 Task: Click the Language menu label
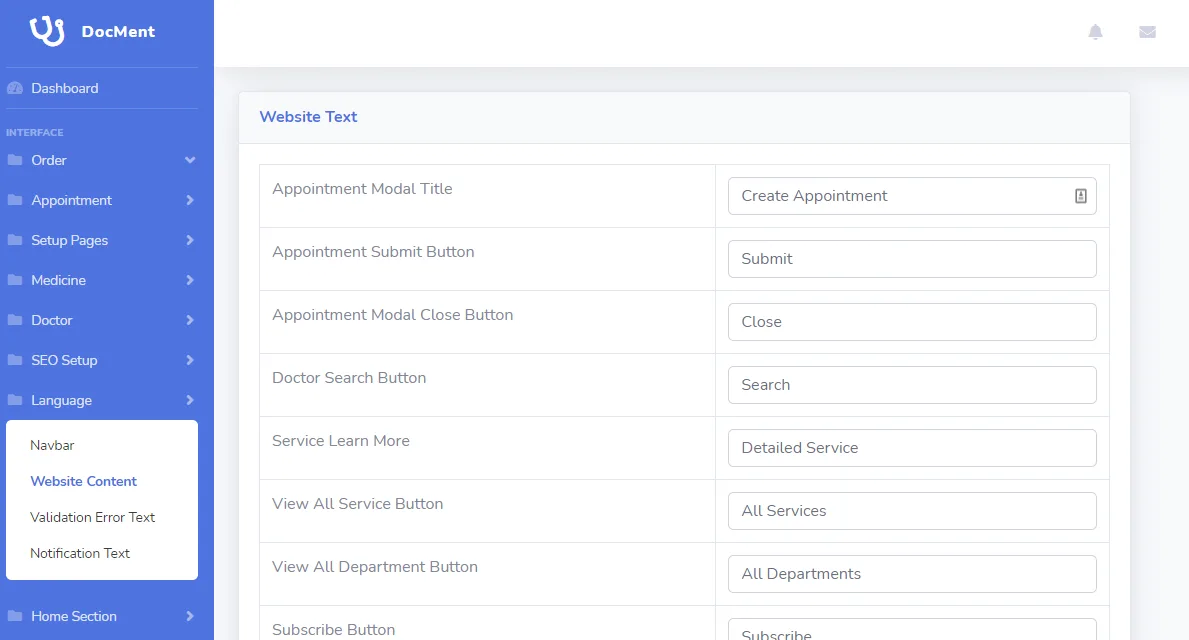(61, 400)
